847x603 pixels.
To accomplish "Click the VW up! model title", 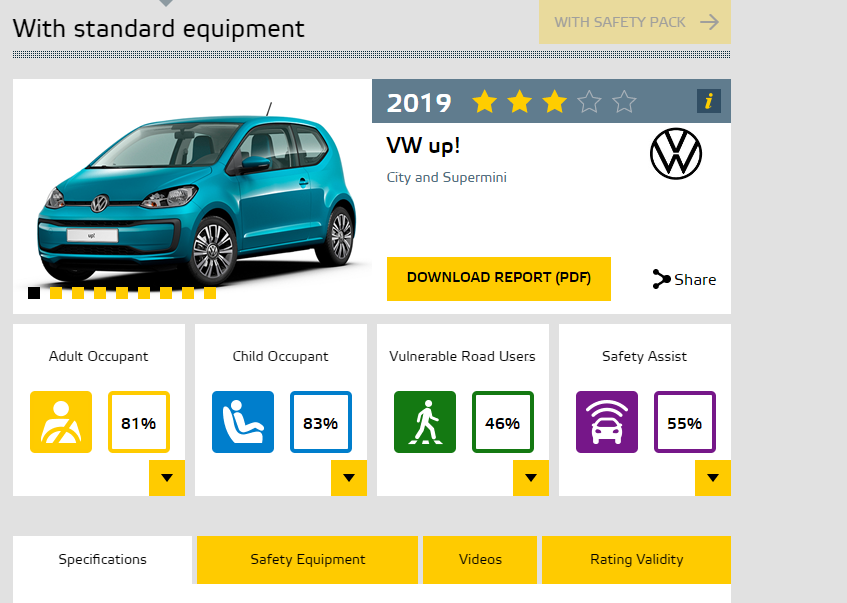I will click(423, 146).
